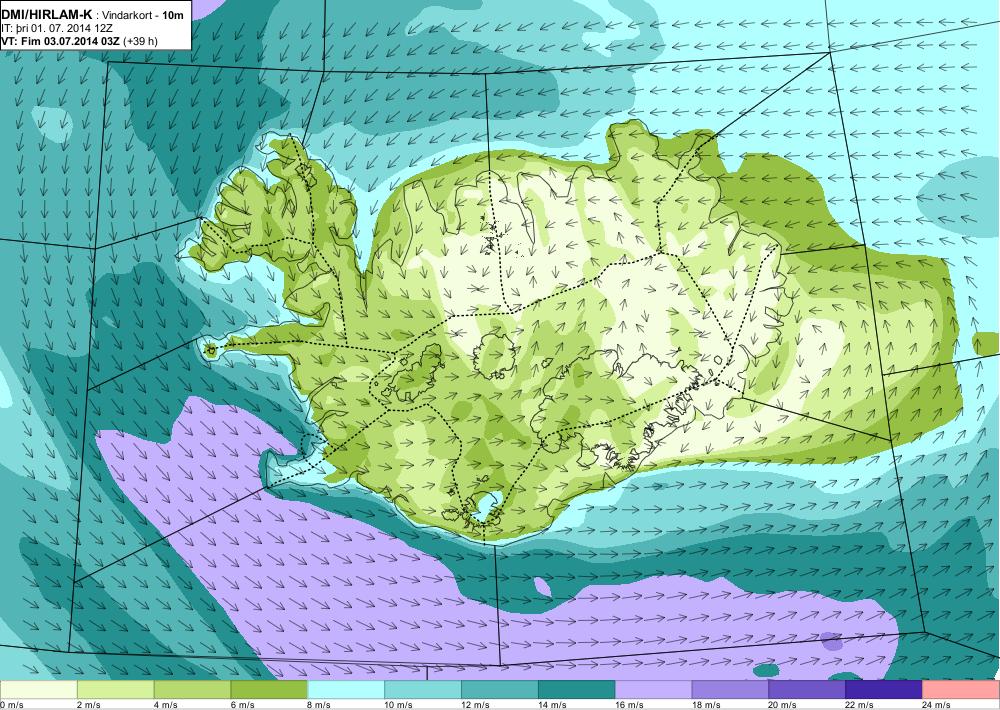Pick the pale cream 0–2 m/s legend swatch
1000x710 pixels.
point(39,690)
